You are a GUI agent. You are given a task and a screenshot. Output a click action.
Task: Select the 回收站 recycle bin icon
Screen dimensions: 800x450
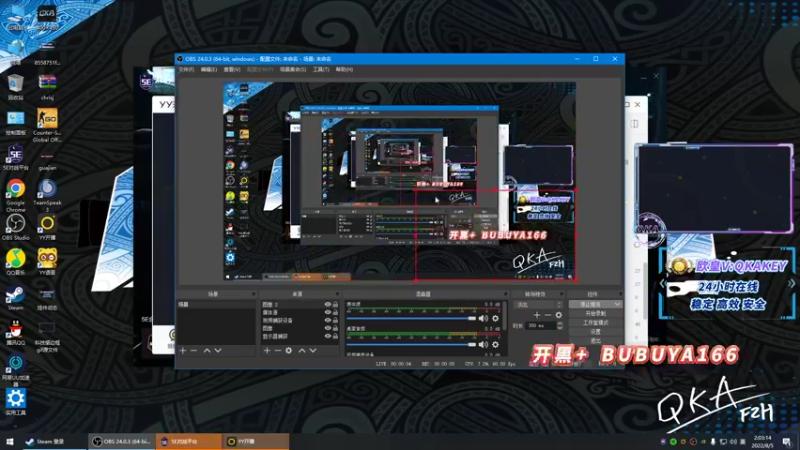pos(15,87)
